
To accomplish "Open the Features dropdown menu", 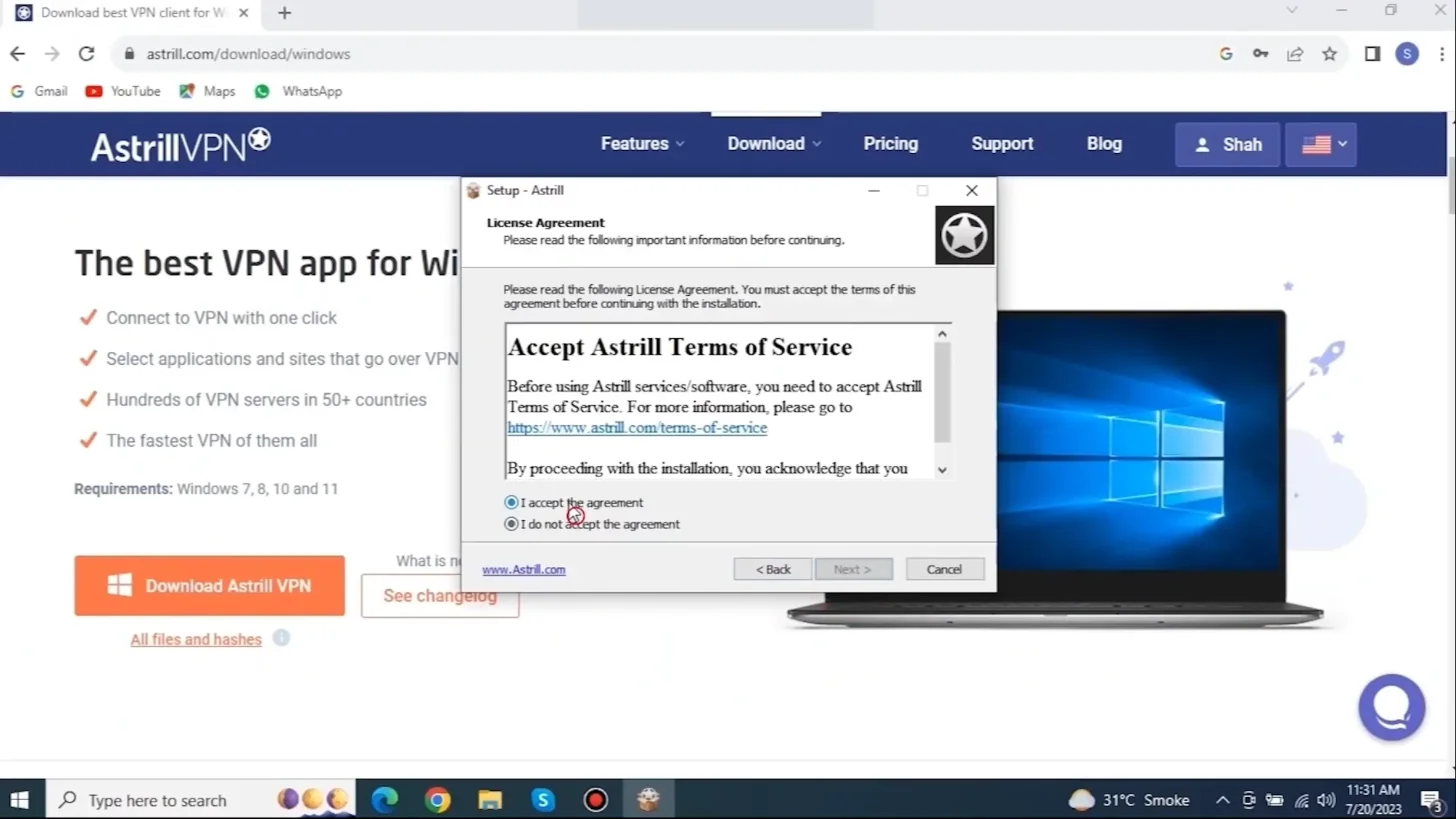I will (643, 144).
